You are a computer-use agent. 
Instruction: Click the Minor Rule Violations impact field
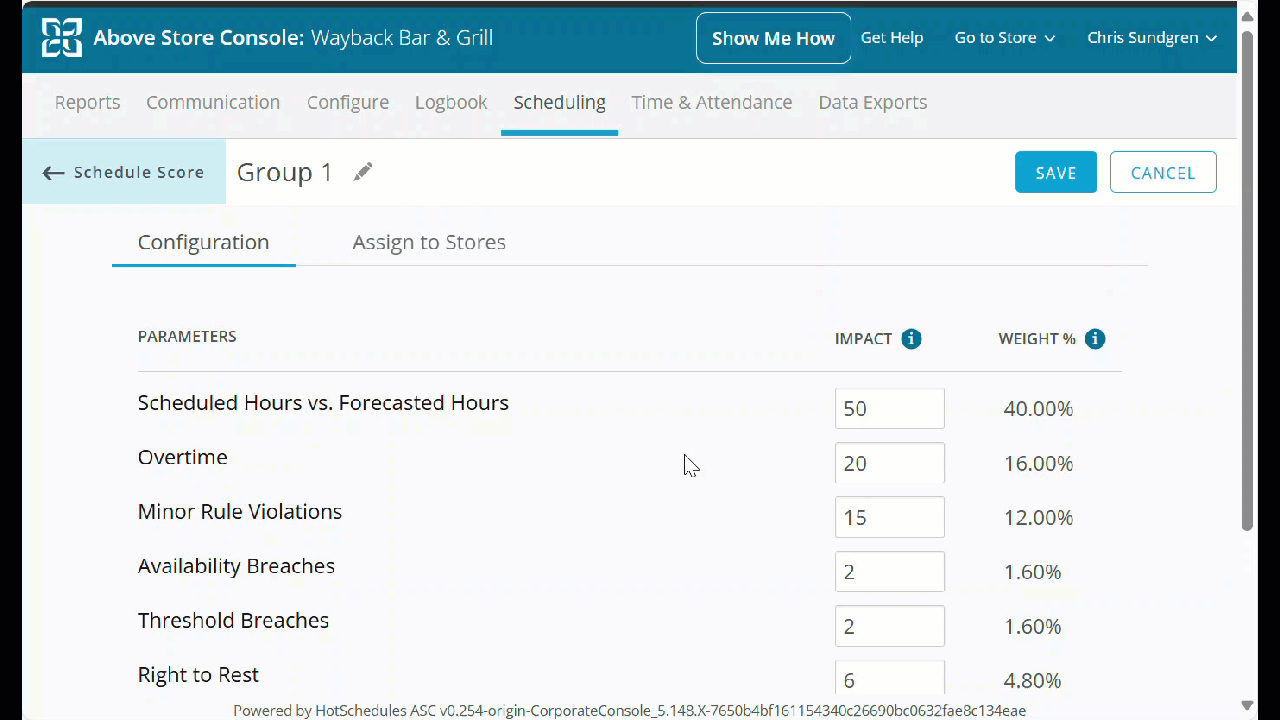[889, 518]
